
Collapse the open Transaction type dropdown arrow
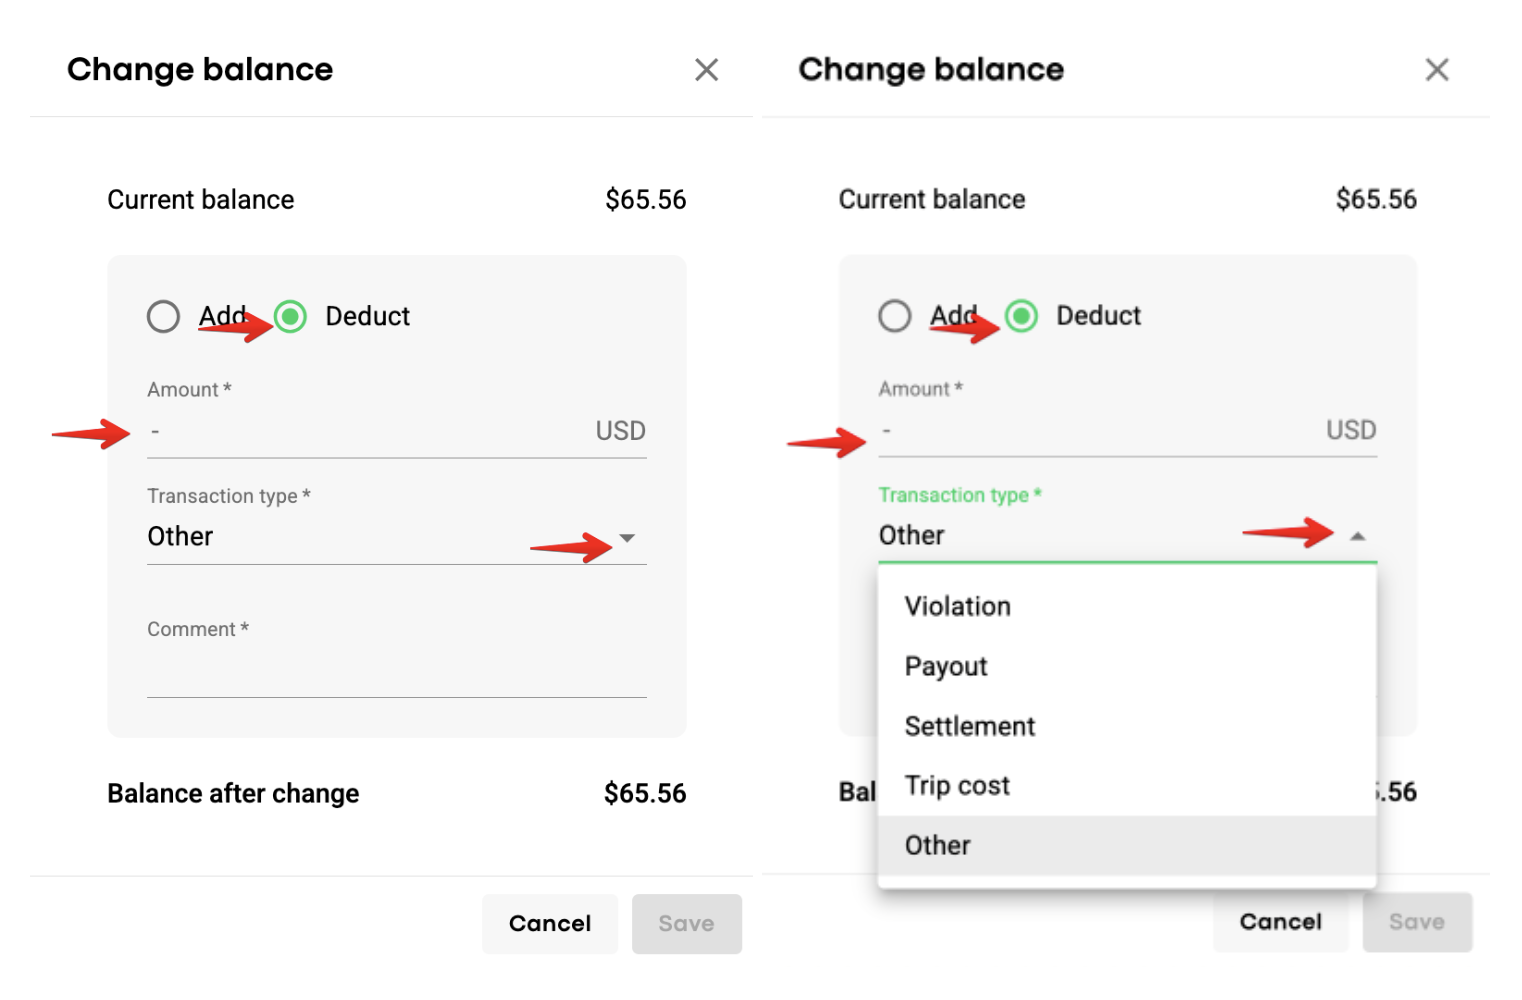[x=1357, y=537]
